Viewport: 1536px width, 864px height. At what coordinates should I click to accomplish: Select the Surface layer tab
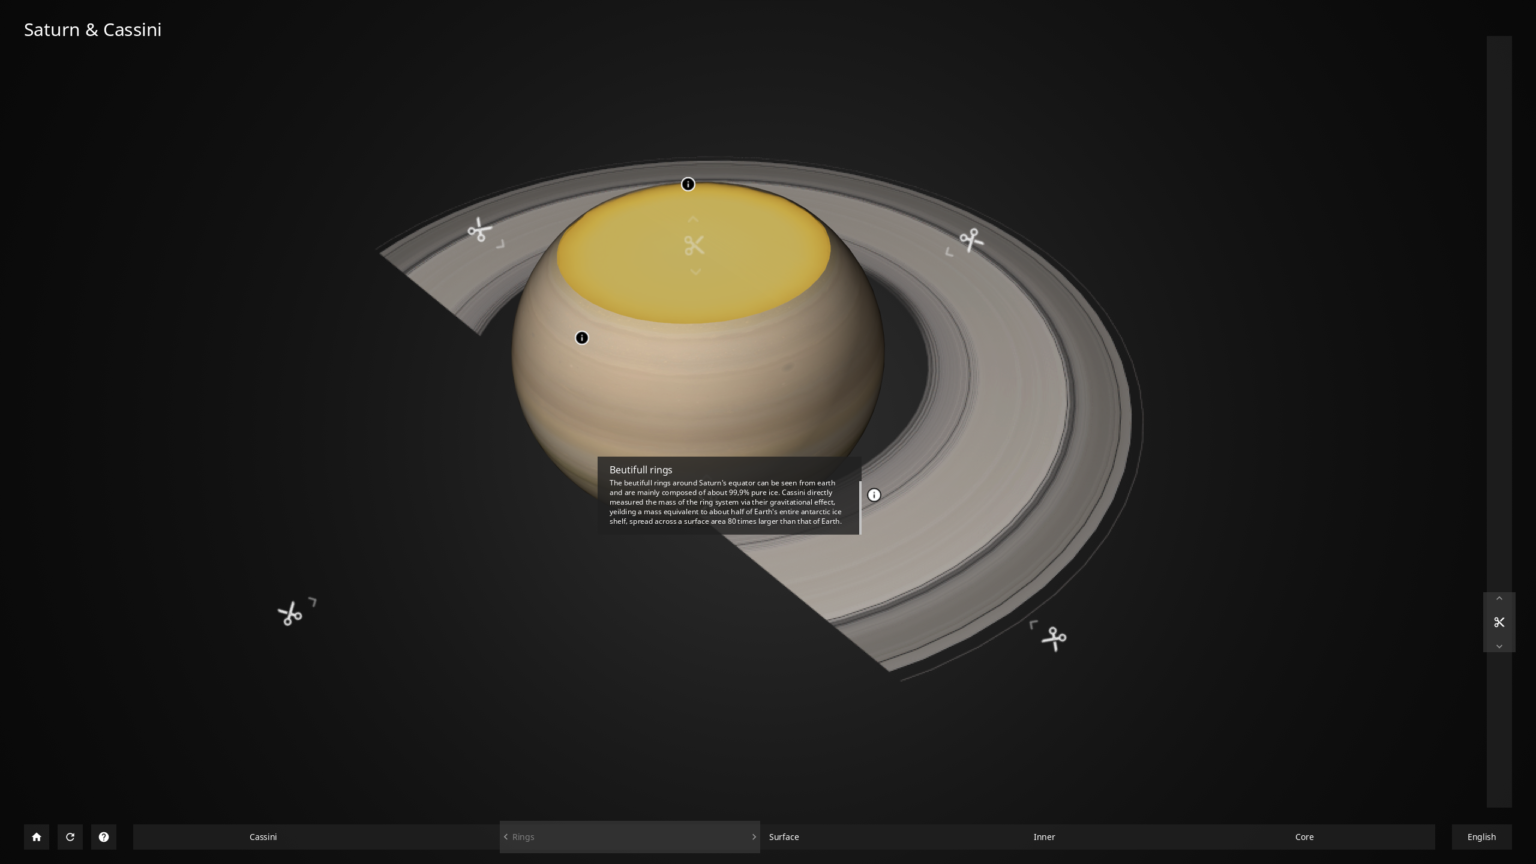point(784,837)
